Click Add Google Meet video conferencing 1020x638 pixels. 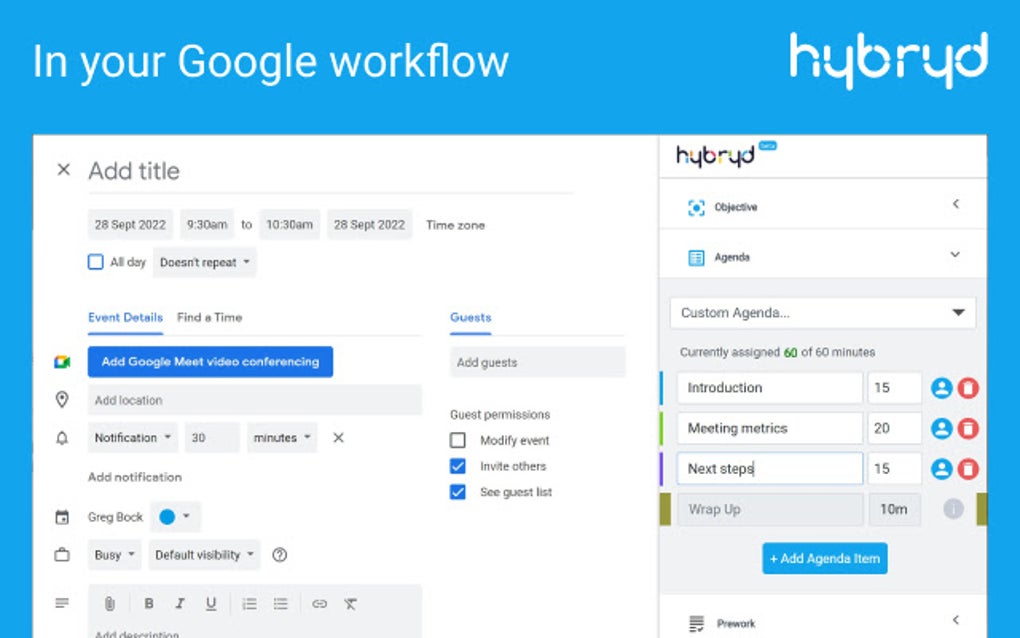(x=210, y=362)
